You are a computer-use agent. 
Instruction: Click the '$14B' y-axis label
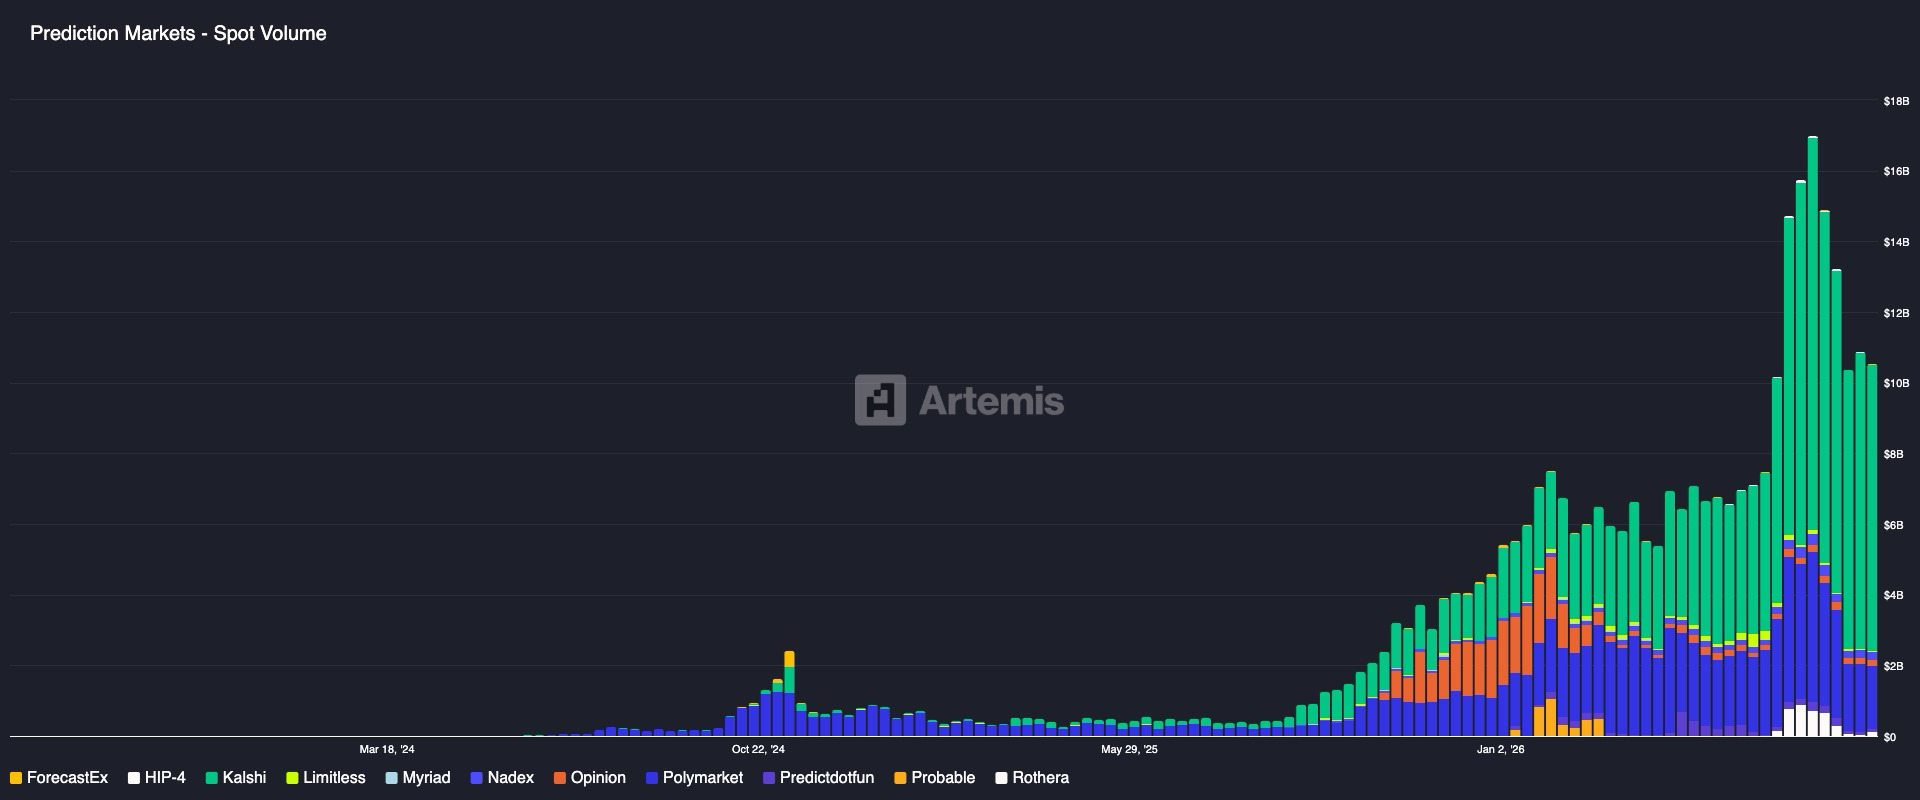click(x=1896, y=242)
